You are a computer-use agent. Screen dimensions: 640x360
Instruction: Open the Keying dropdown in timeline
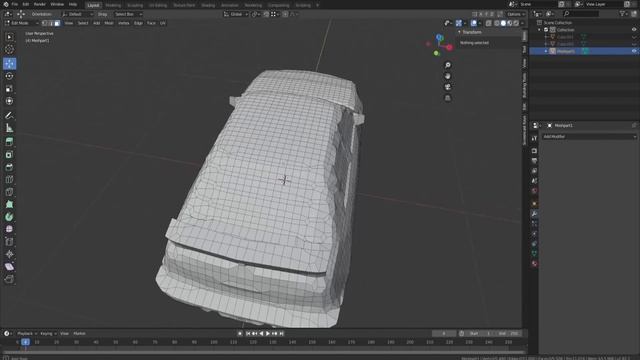click(x=48, y=333)
